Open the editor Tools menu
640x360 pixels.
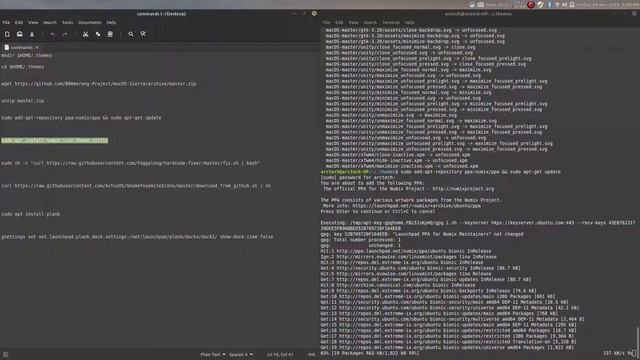(67, 22)
